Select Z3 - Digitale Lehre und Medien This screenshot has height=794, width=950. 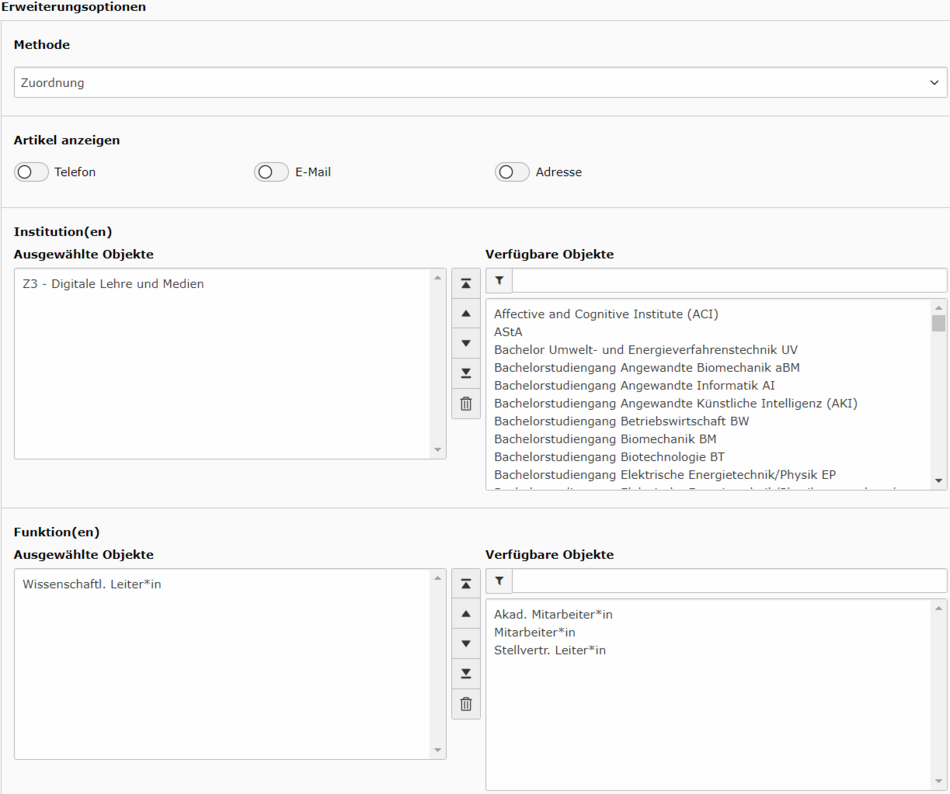(113, 284)
